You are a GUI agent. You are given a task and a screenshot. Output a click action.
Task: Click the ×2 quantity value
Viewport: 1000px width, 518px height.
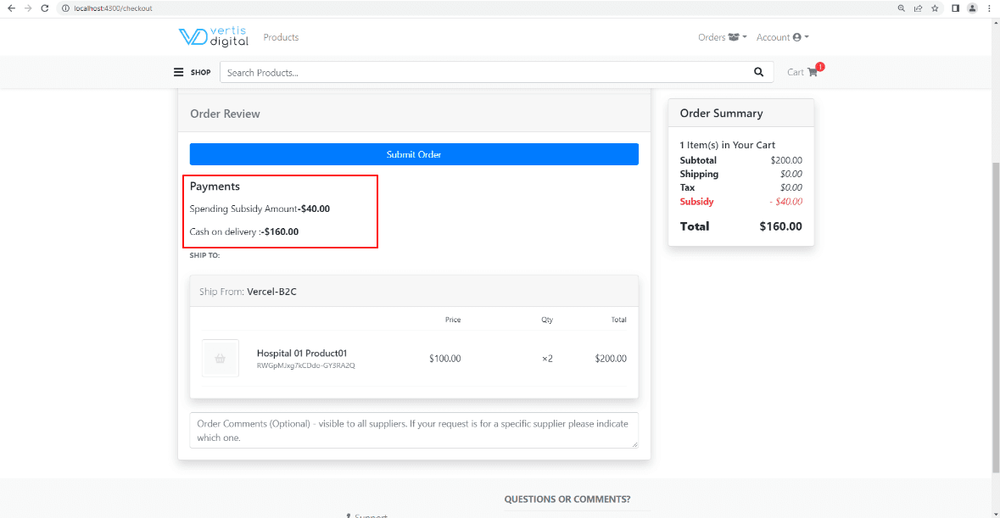547,359
